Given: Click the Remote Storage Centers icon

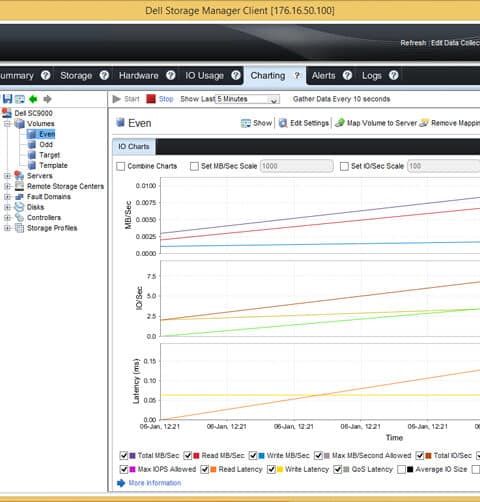Looking at the screenshot, I should click(19, 186).
